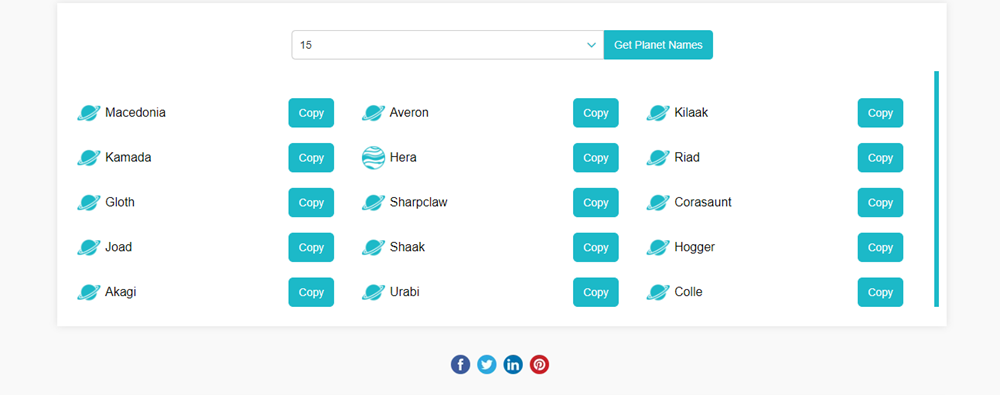Copy the name Macedonia
1000x395 pixels.
coord(311,113)
